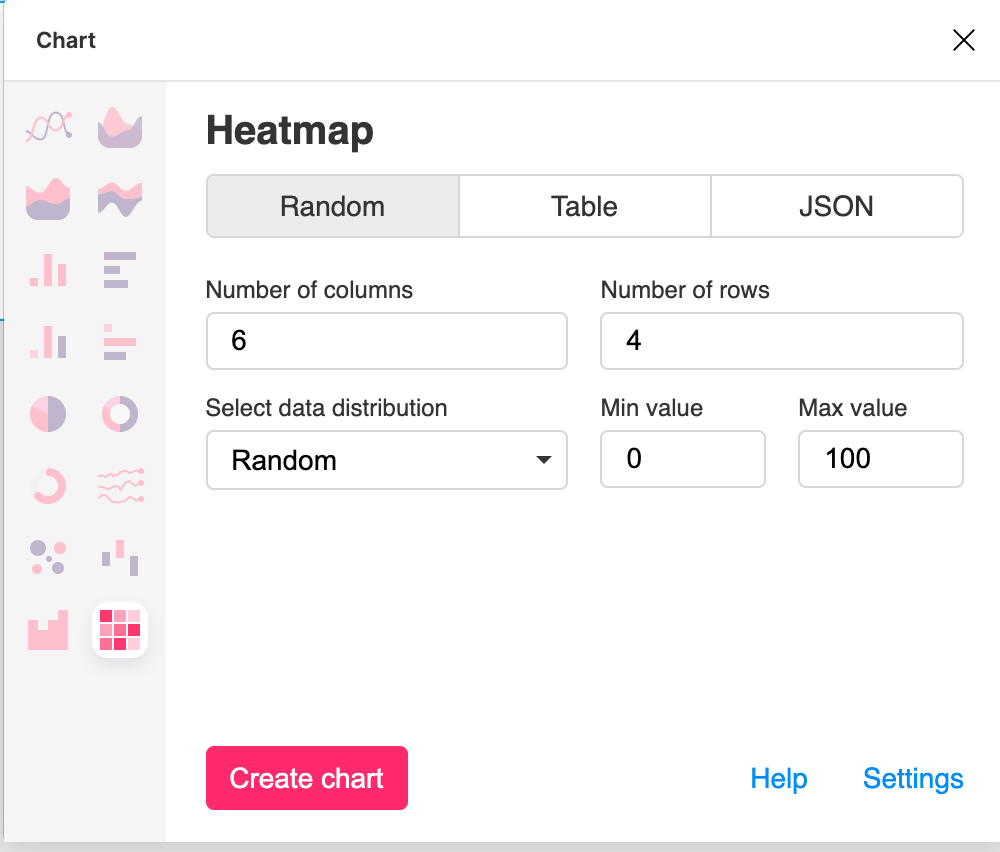Pick the radial progress chart icon
The width and height of the screenshot is (1000, 852).
pos(48,486)
